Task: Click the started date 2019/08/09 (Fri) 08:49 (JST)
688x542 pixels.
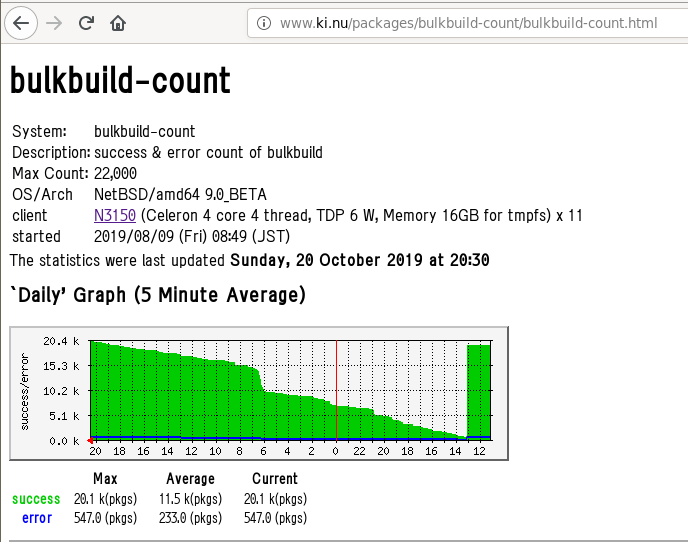Action: [x=192, y=237]
